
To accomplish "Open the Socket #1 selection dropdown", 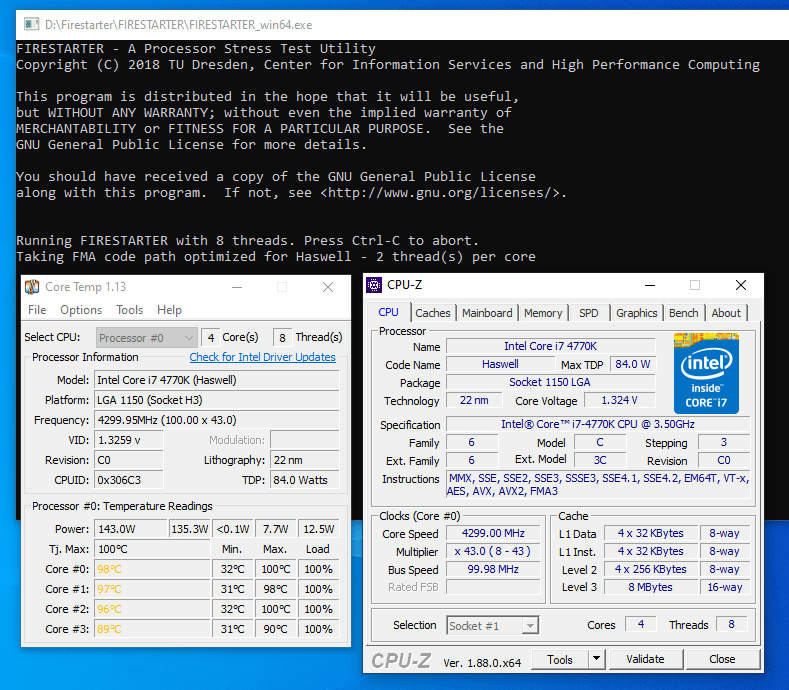I will tap(493, 626).
